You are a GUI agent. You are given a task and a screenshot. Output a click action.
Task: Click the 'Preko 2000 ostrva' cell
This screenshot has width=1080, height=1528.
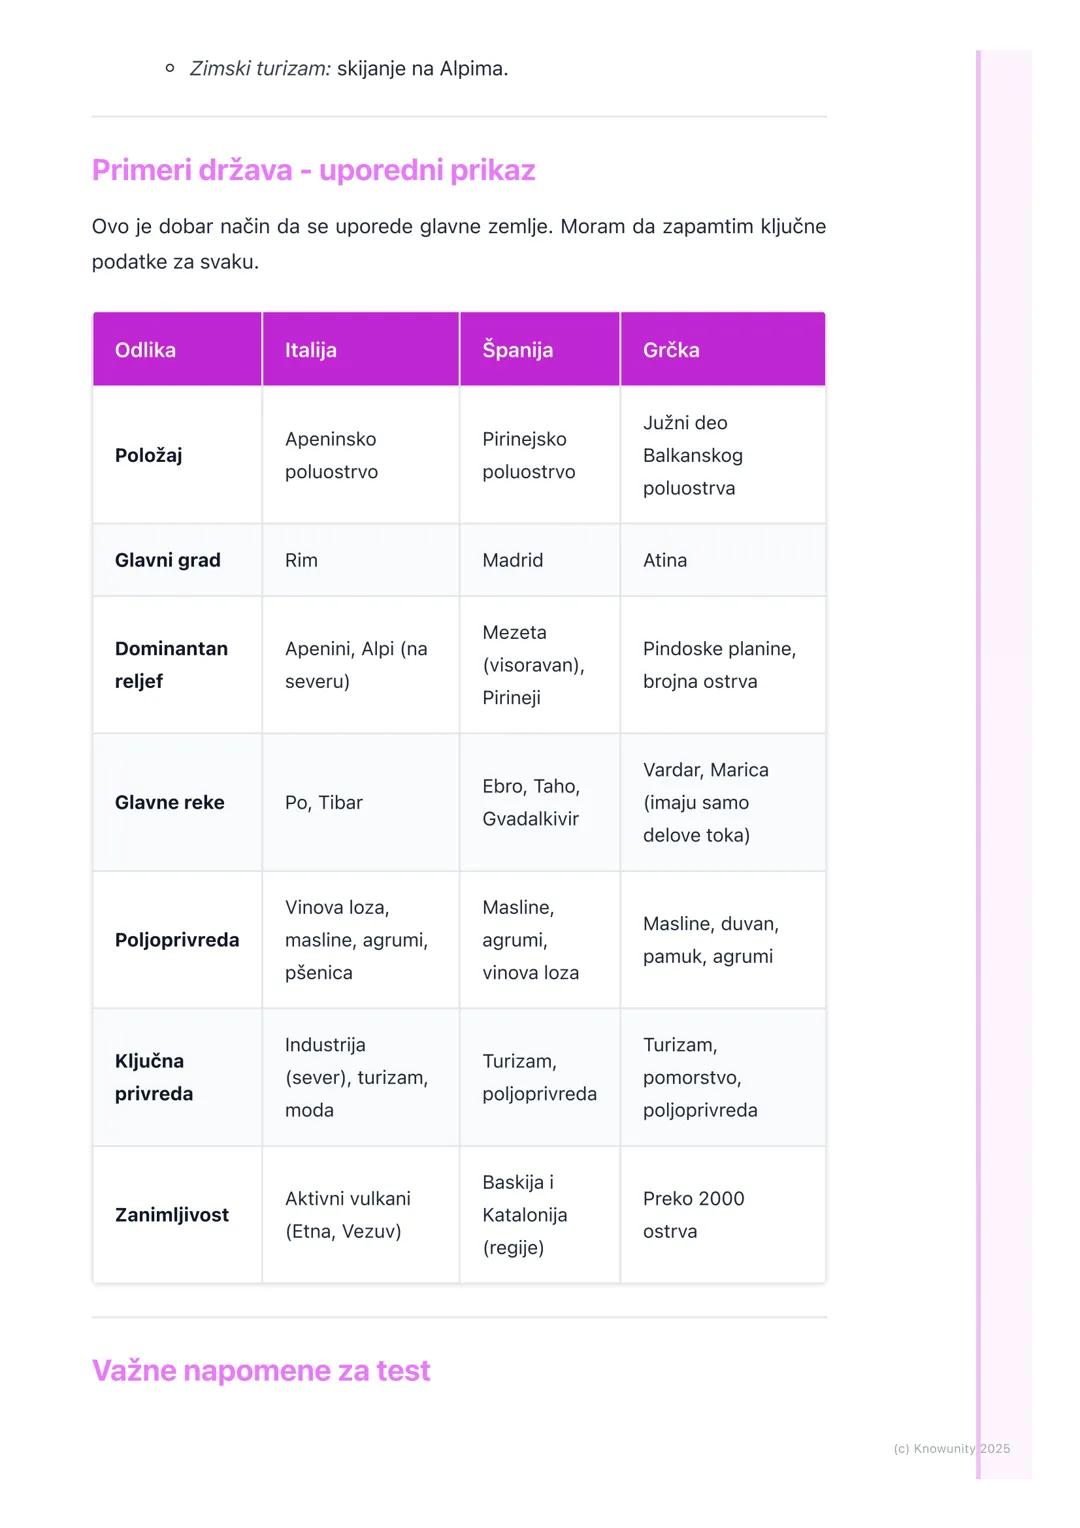[x=693, y=1214]
